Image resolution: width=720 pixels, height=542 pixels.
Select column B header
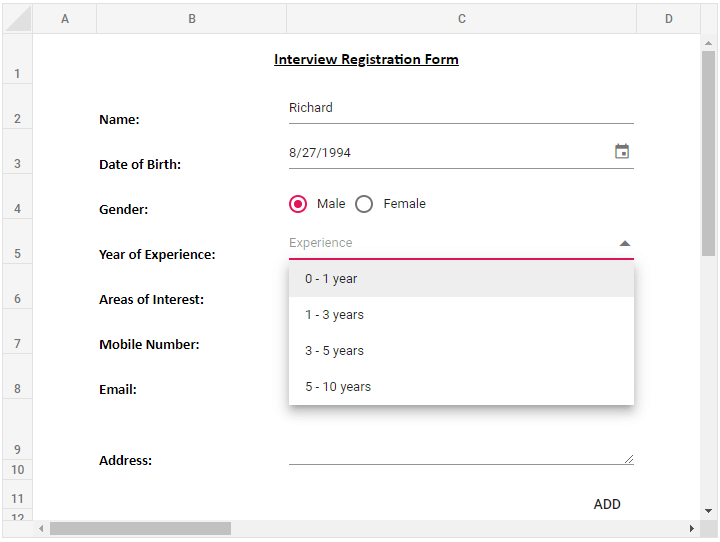(191, 19)
